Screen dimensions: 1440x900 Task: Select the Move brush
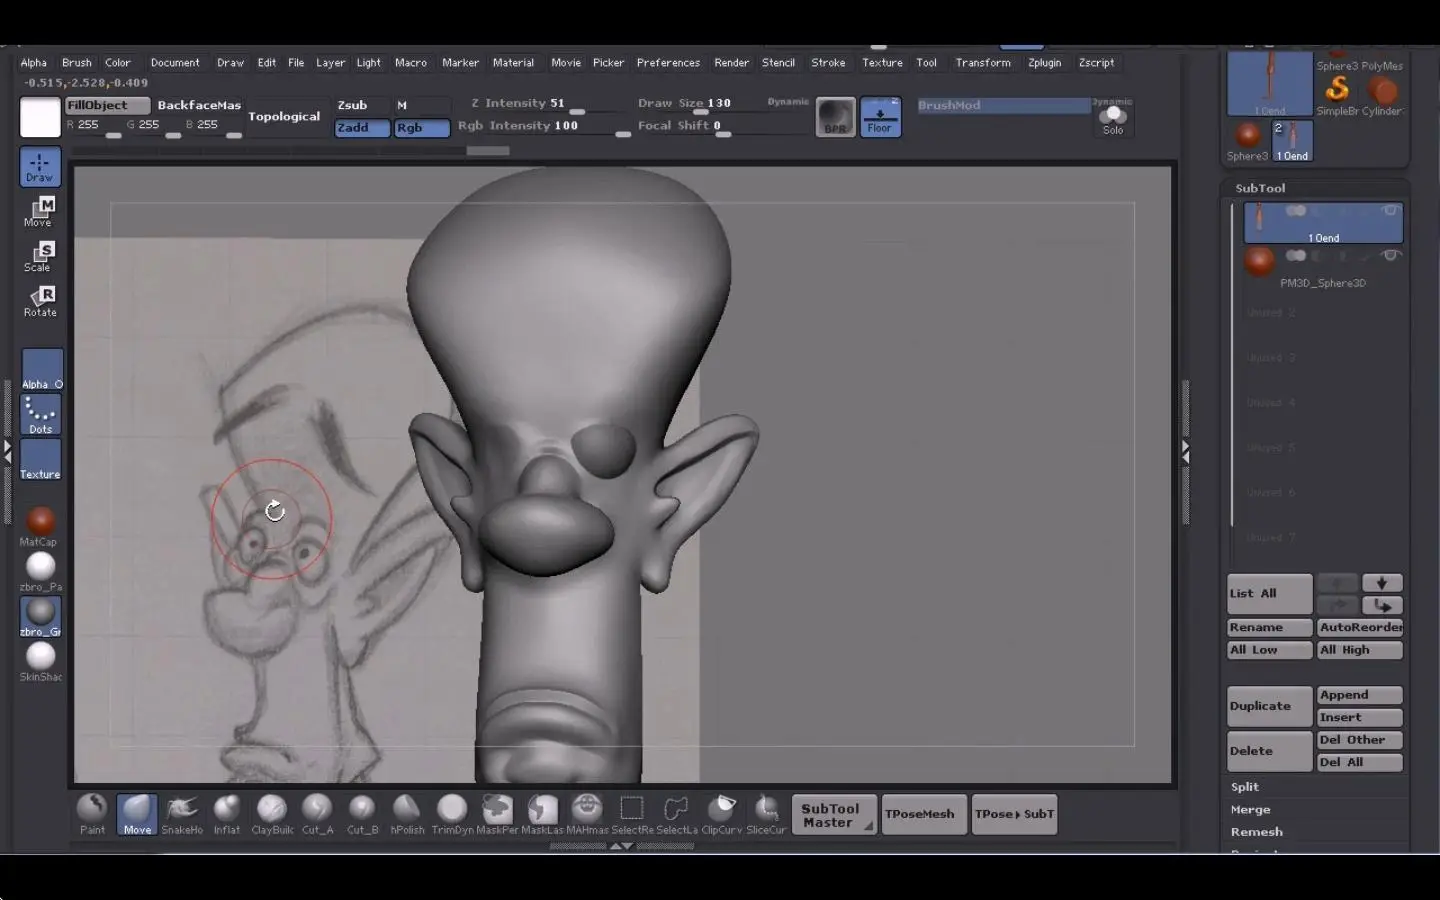click(x=137, y=814)
